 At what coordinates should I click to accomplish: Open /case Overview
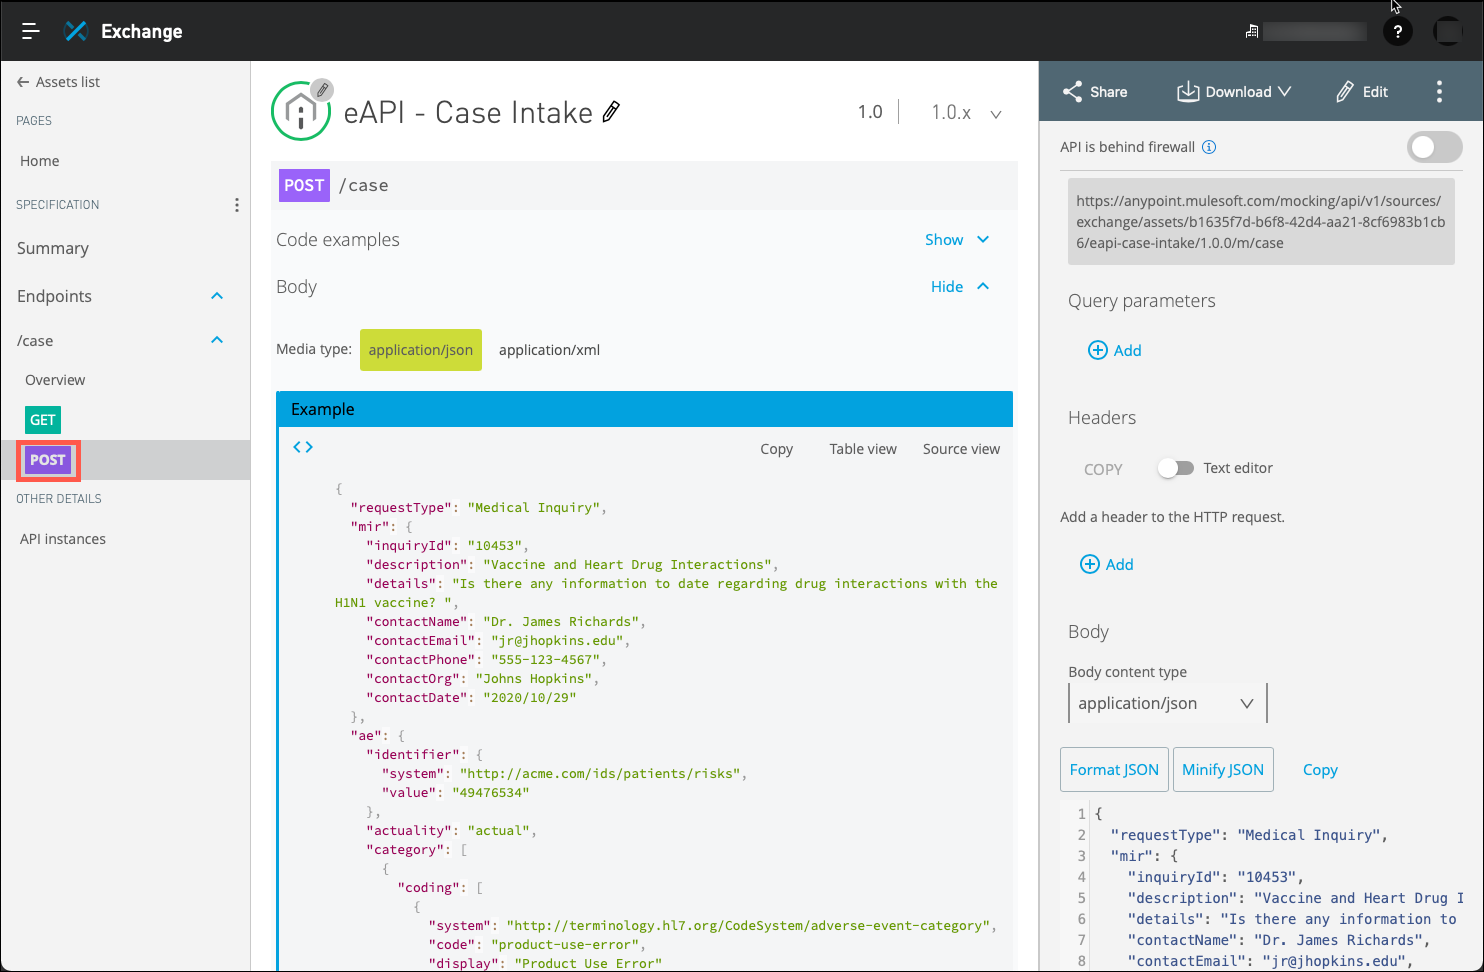pyautogui.click(x=55, y=380)
